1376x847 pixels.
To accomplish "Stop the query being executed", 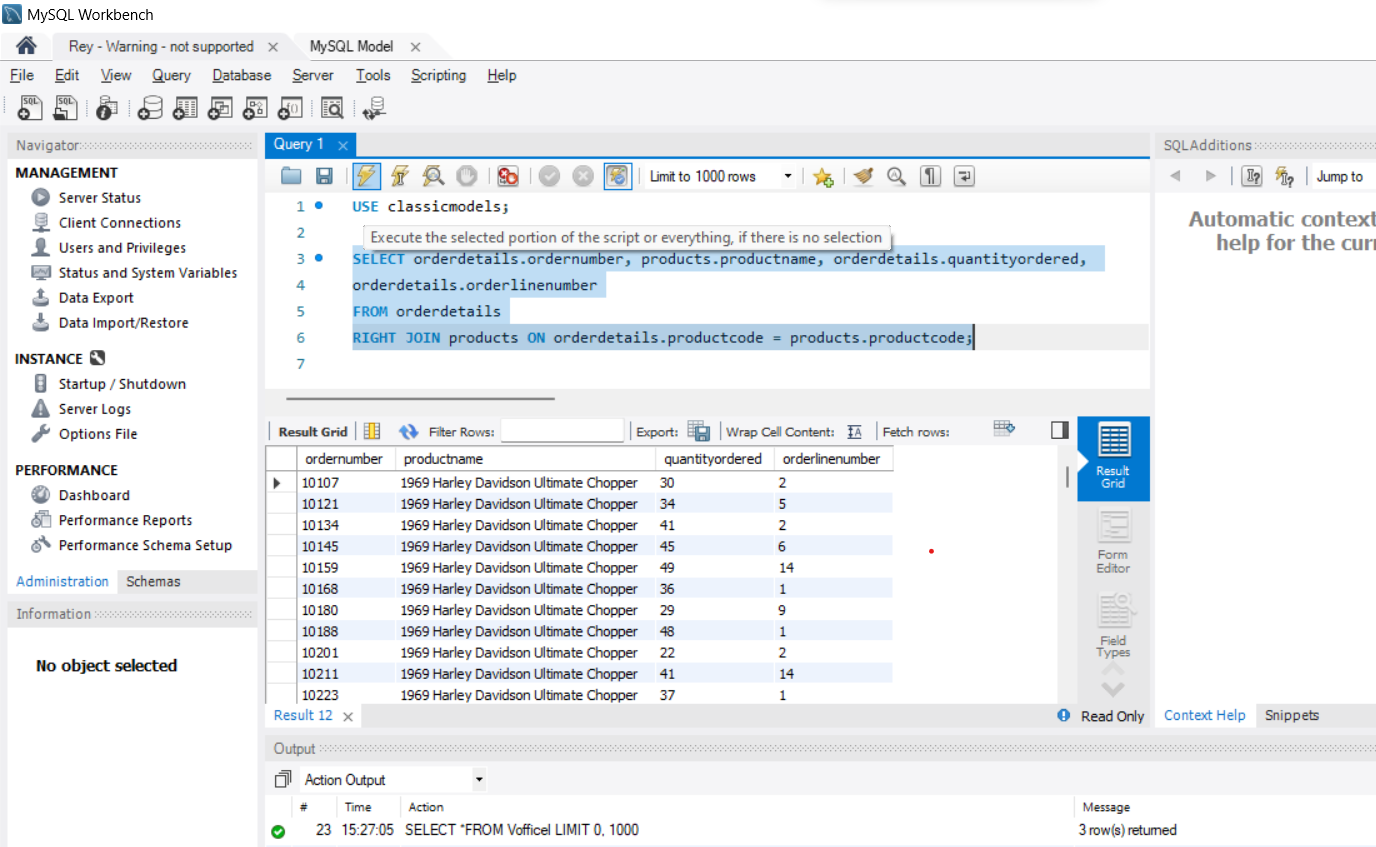I will pyautogui.click(x=467, y=176).
